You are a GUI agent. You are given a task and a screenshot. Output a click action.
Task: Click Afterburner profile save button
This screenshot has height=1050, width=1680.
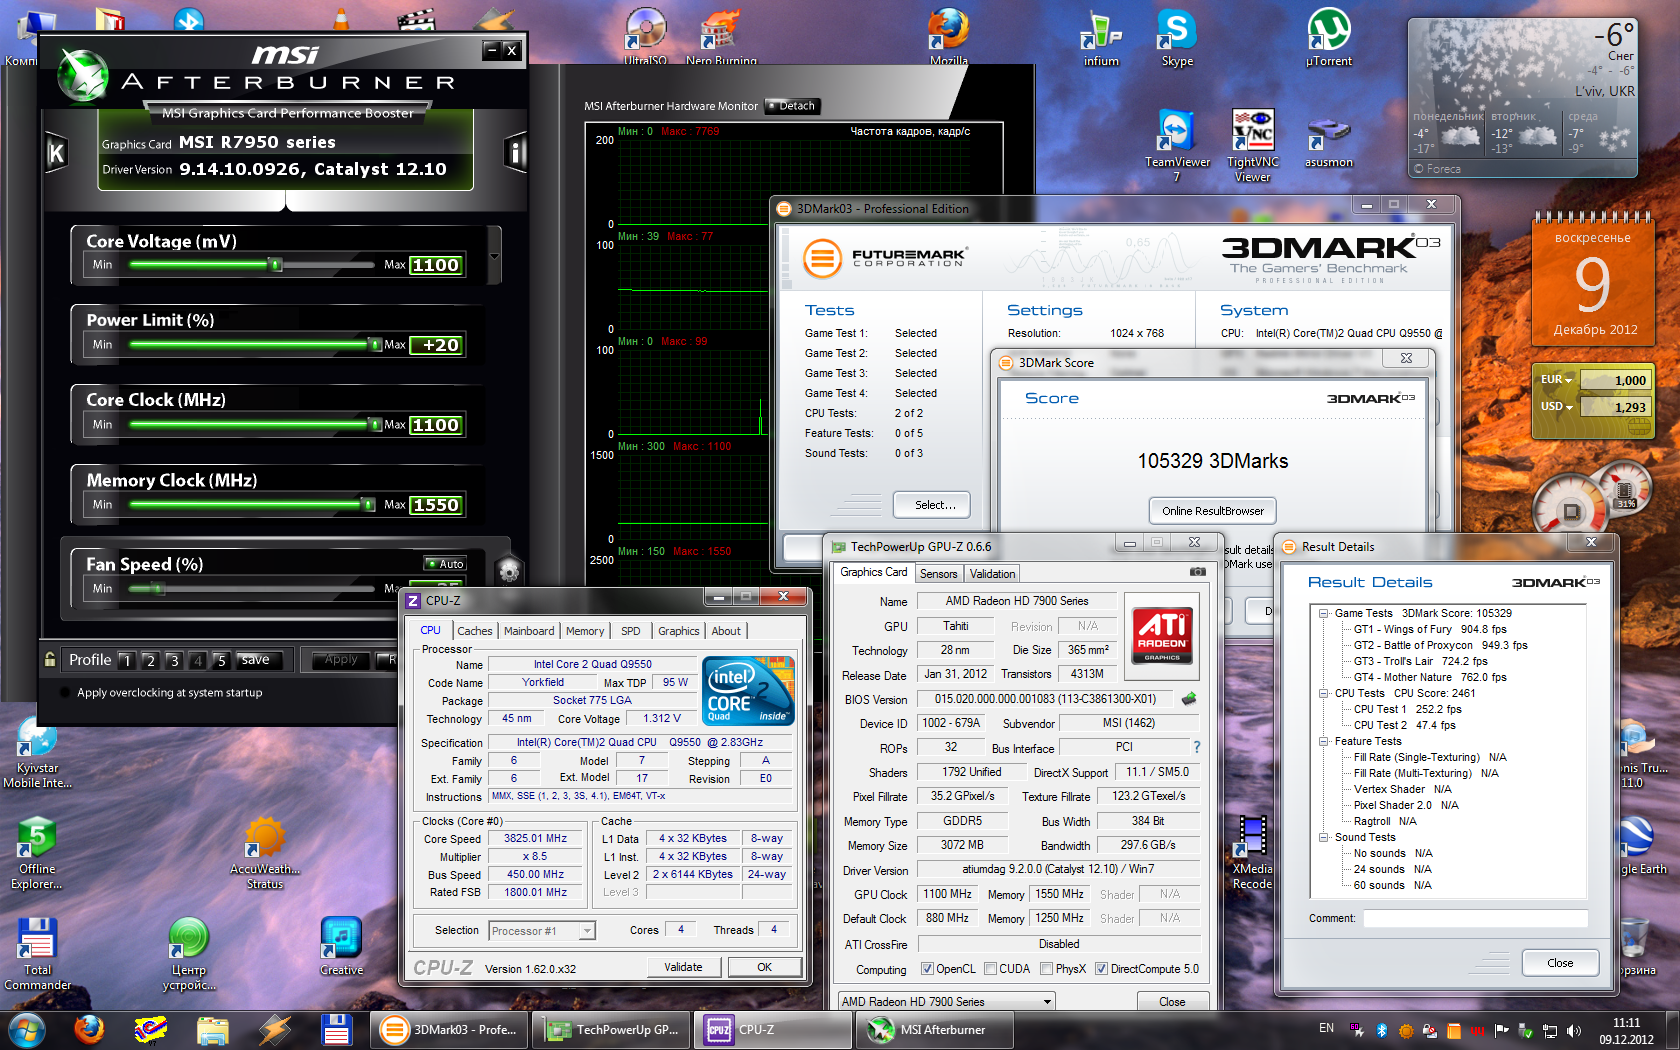[x=255, y=660]
